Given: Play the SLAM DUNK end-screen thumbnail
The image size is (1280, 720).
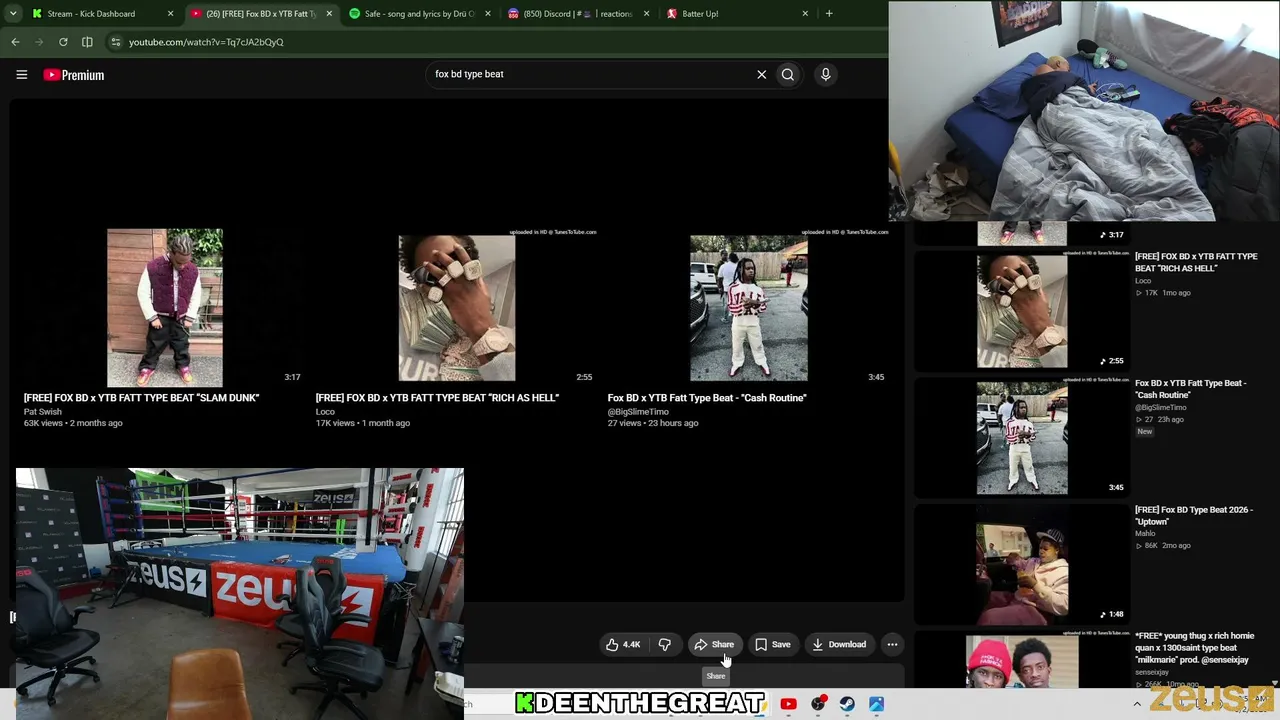Looking at the screenshot, I should (x=165, y=307).
